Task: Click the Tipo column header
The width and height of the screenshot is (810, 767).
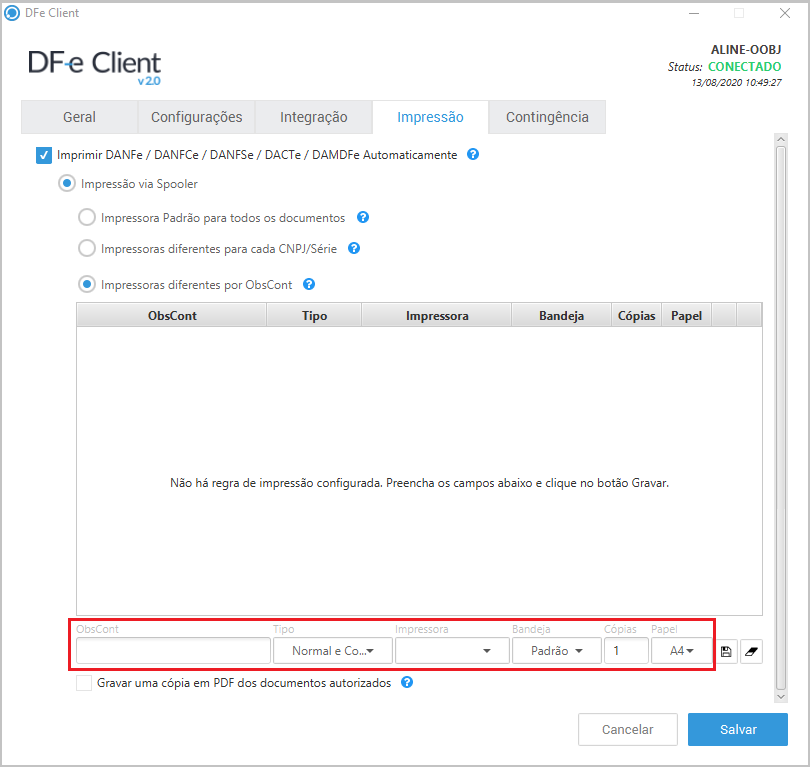Action: (x=314, y=316)
